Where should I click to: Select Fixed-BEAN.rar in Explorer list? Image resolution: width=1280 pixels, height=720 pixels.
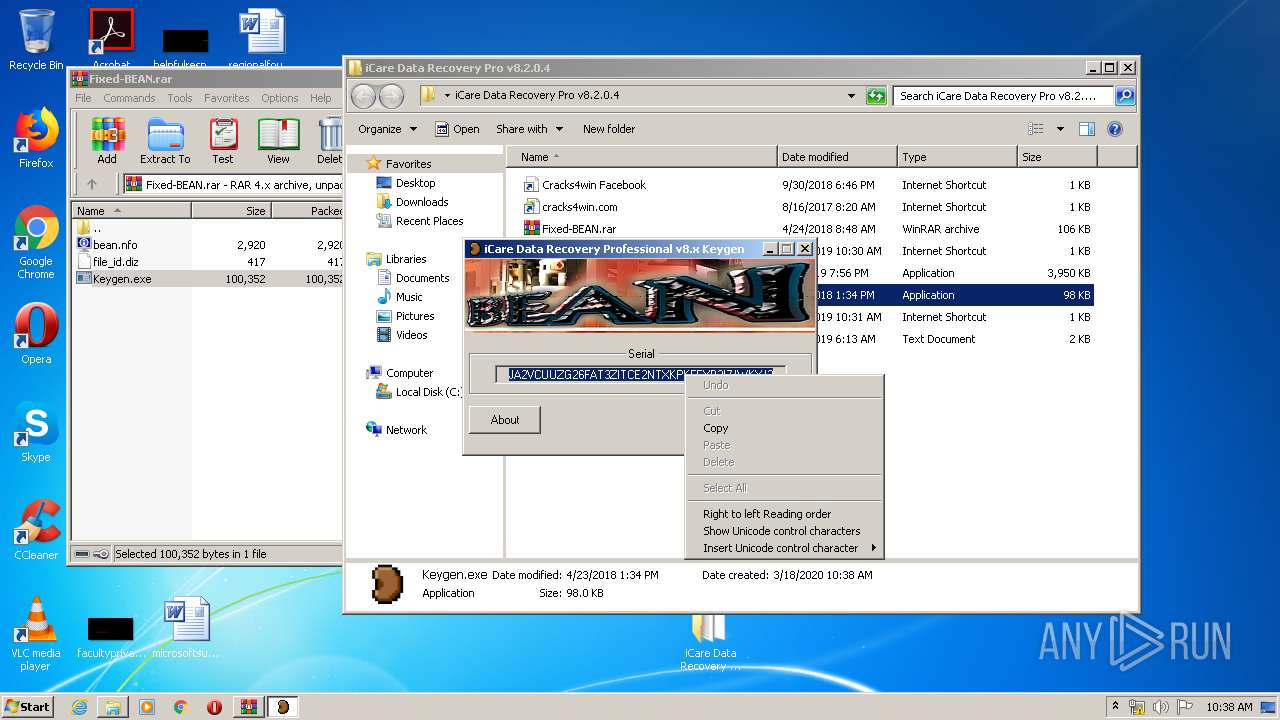pos(579,229)
